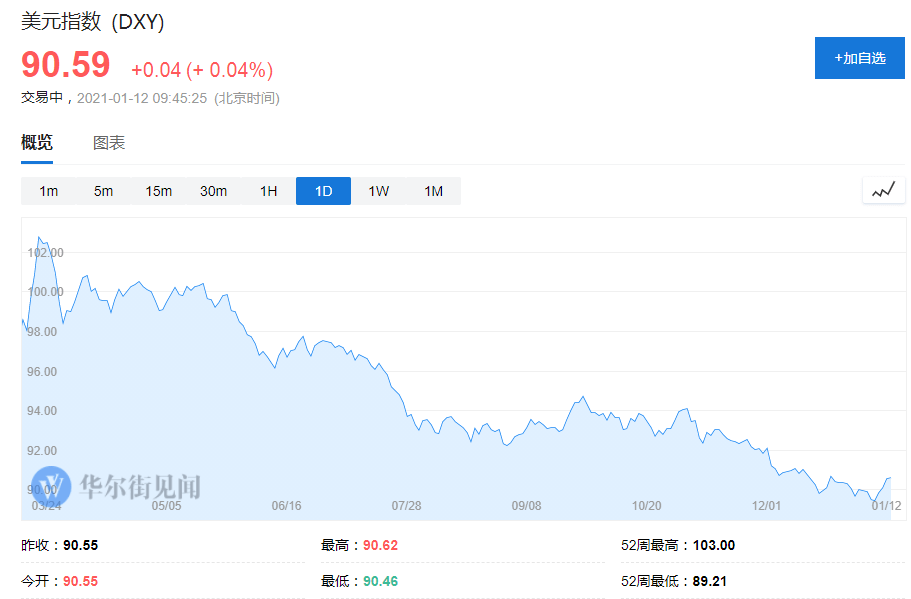Select the 15m timeframe
This screenshot has height=599, width=911.
[x=158, y=190]
